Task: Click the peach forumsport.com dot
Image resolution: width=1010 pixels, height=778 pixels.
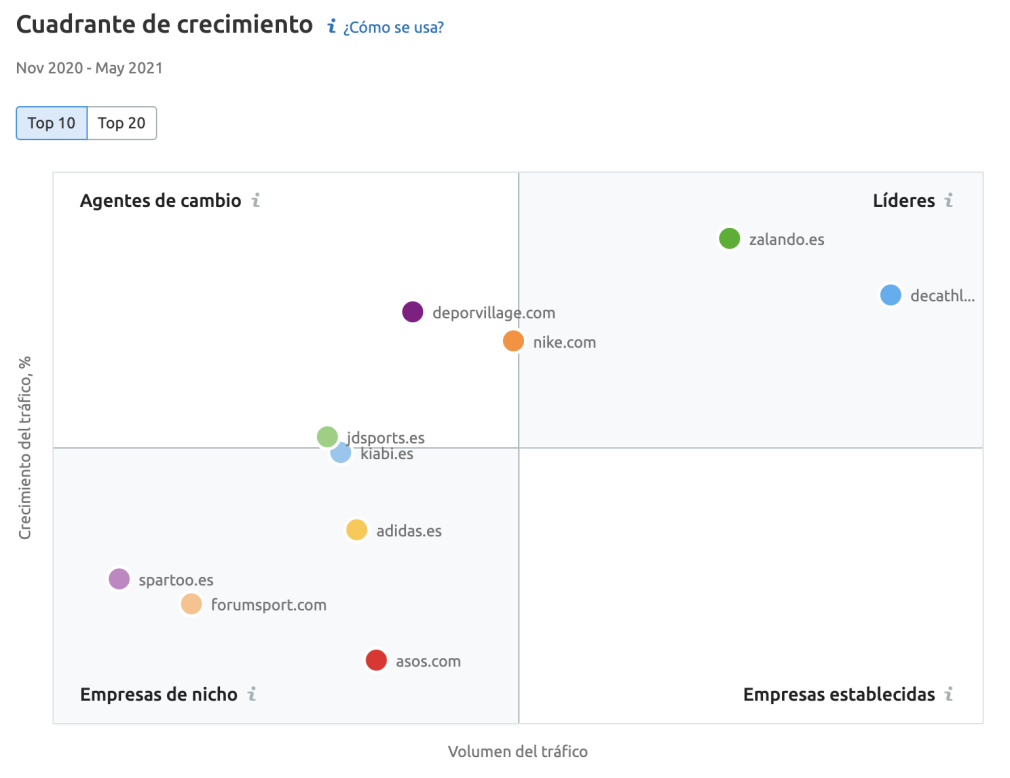Action: [191, 604]
